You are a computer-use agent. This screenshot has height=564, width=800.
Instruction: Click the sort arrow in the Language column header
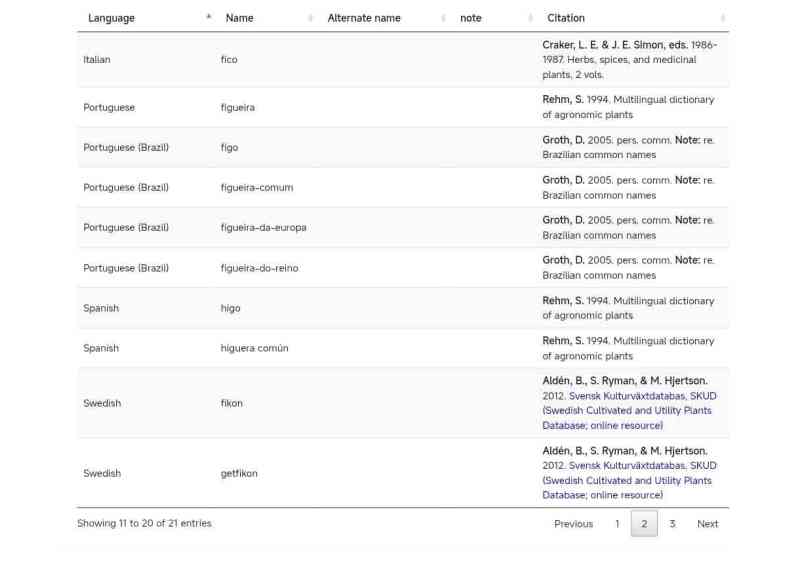[209, 17]
